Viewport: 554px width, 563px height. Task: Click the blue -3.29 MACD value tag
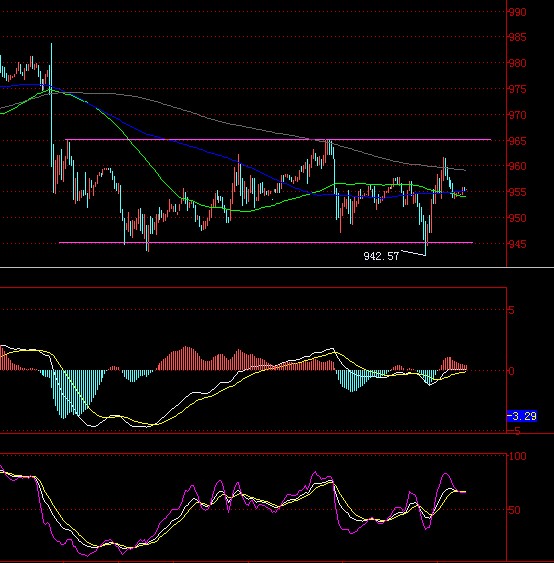pyautogui.click(x=522, y=416)
